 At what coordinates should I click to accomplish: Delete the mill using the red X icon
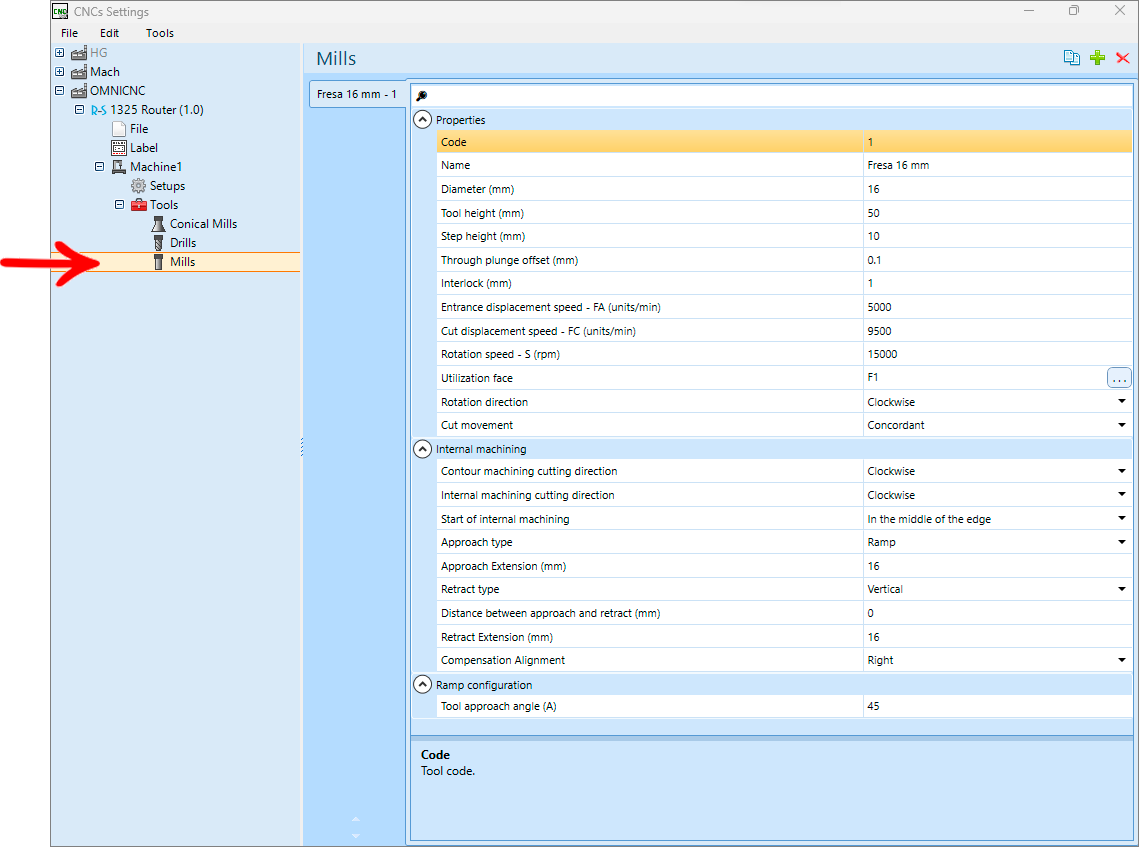(x=1122, y=58)
